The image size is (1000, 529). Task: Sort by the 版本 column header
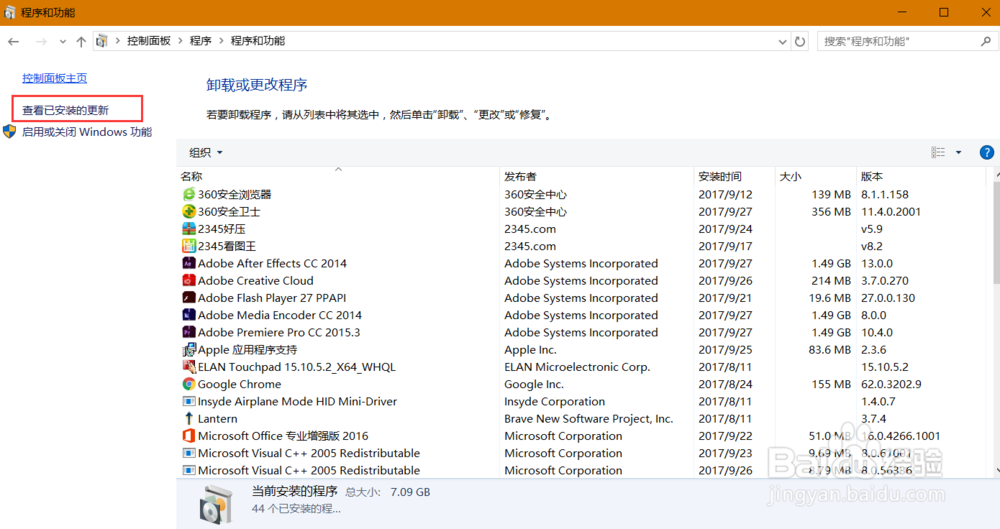(x=921, y=176)
